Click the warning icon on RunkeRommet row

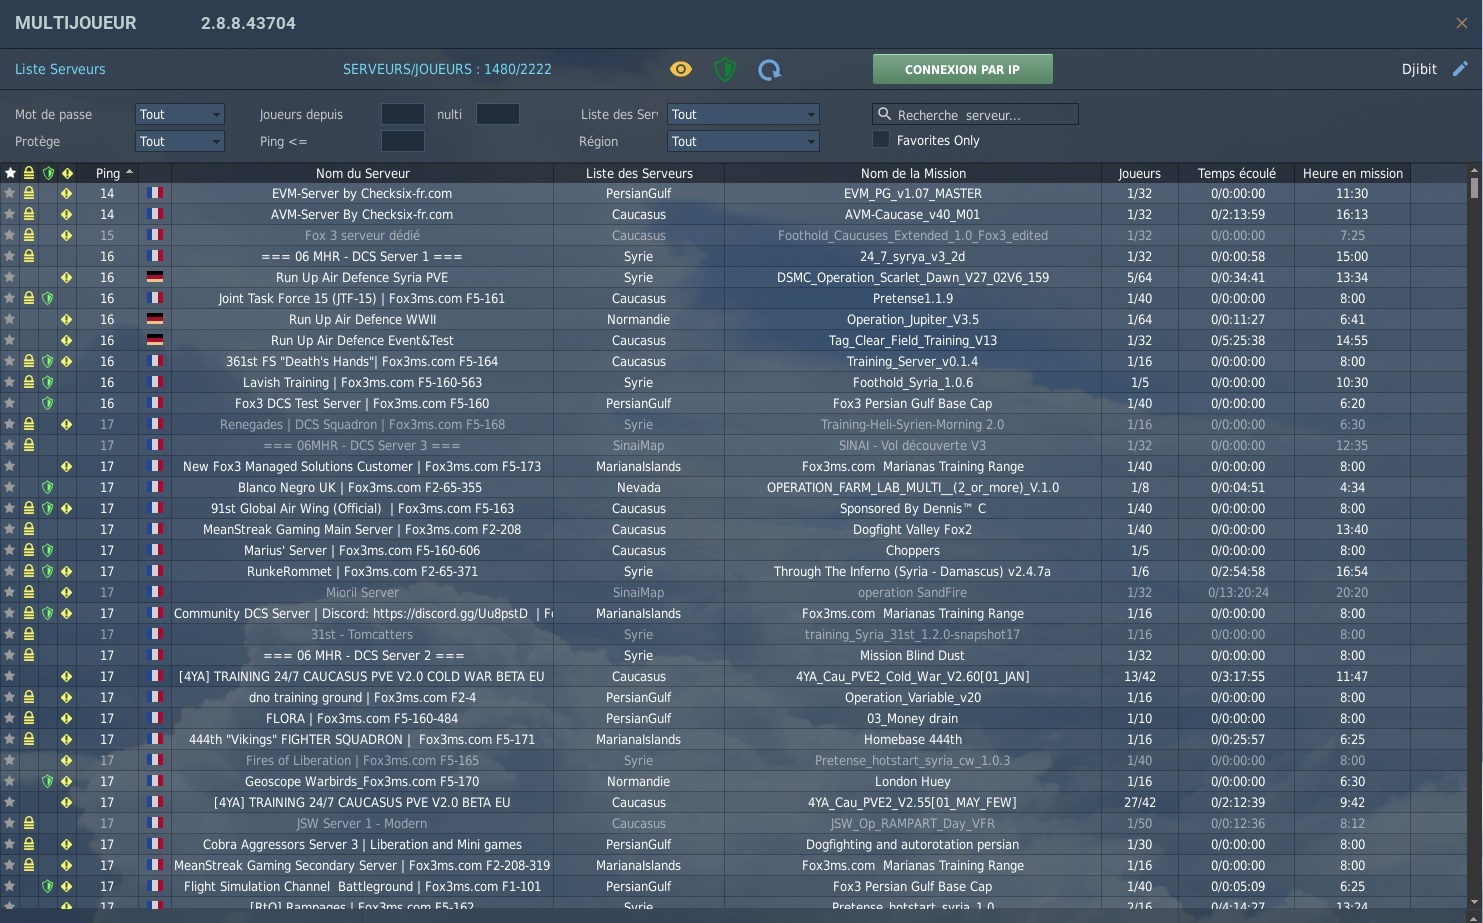[x=67, y=571]
